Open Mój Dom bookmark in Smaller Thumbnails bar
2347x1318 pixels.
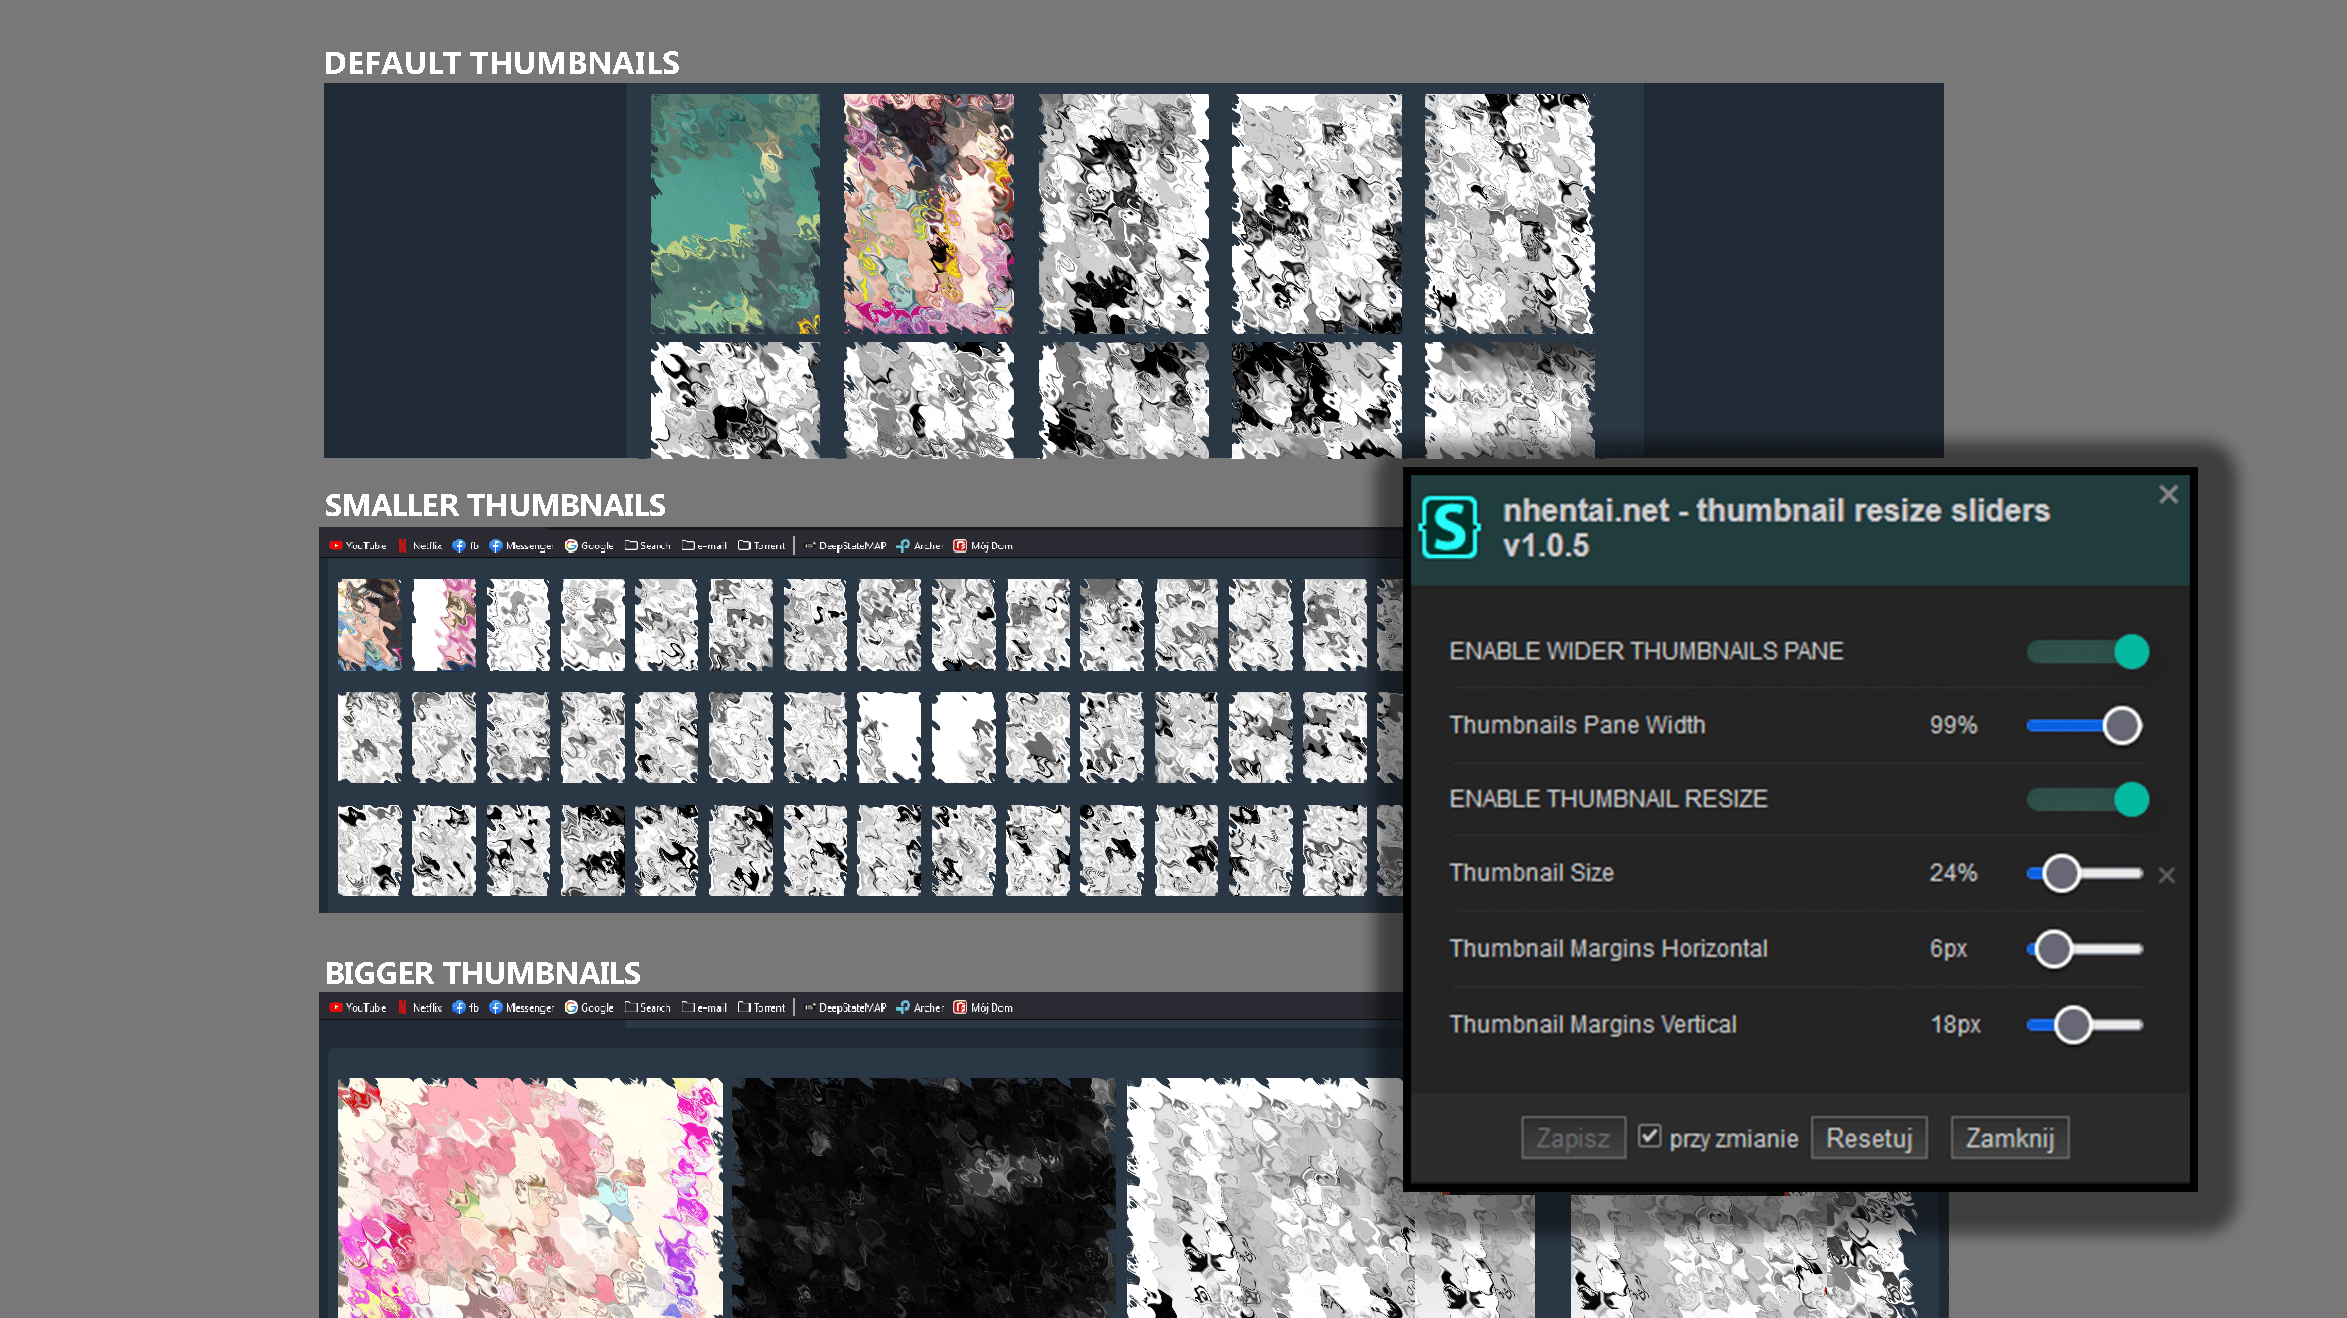pos(983,545)
